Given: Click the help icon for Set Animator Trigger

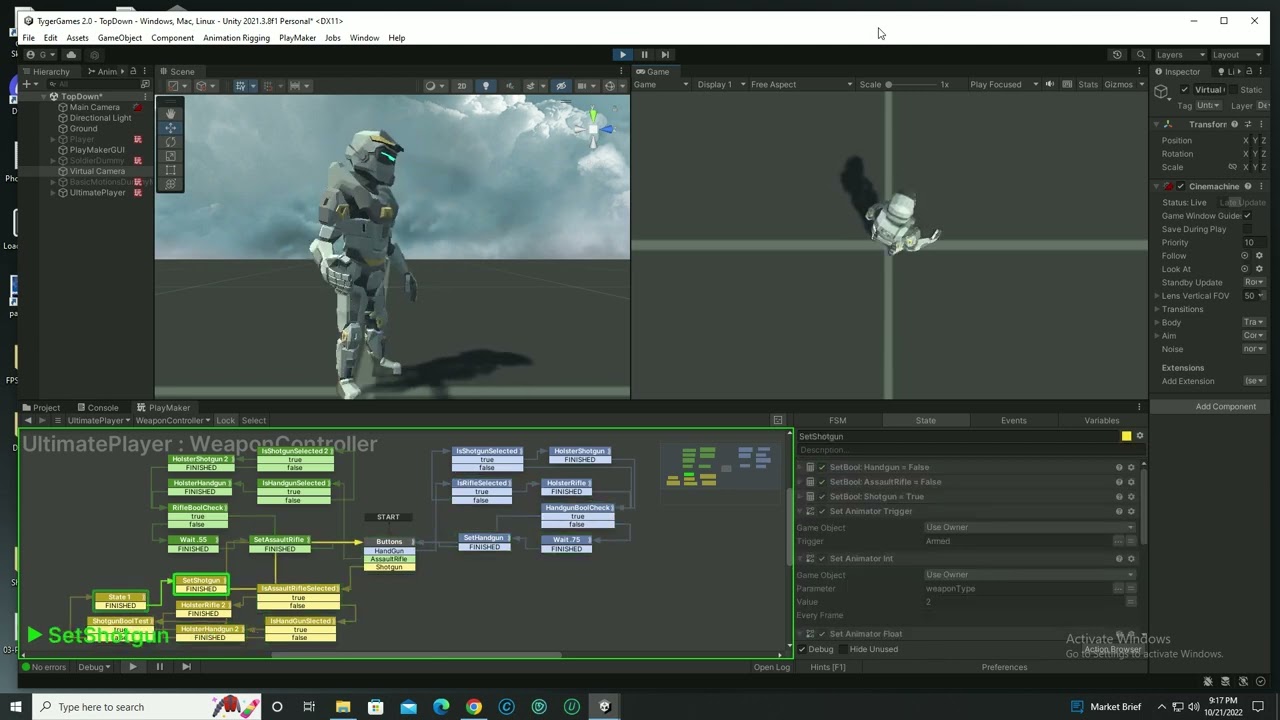Looking at the screenshot, I should point(1119,511).
